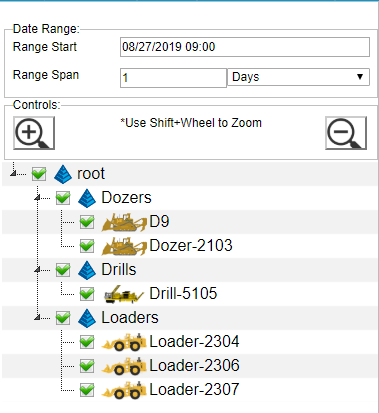Image resolution: width=379 pixels, height=413 pixels.
Task: Select the Loaders group label
Action: (x=130, y=318)
